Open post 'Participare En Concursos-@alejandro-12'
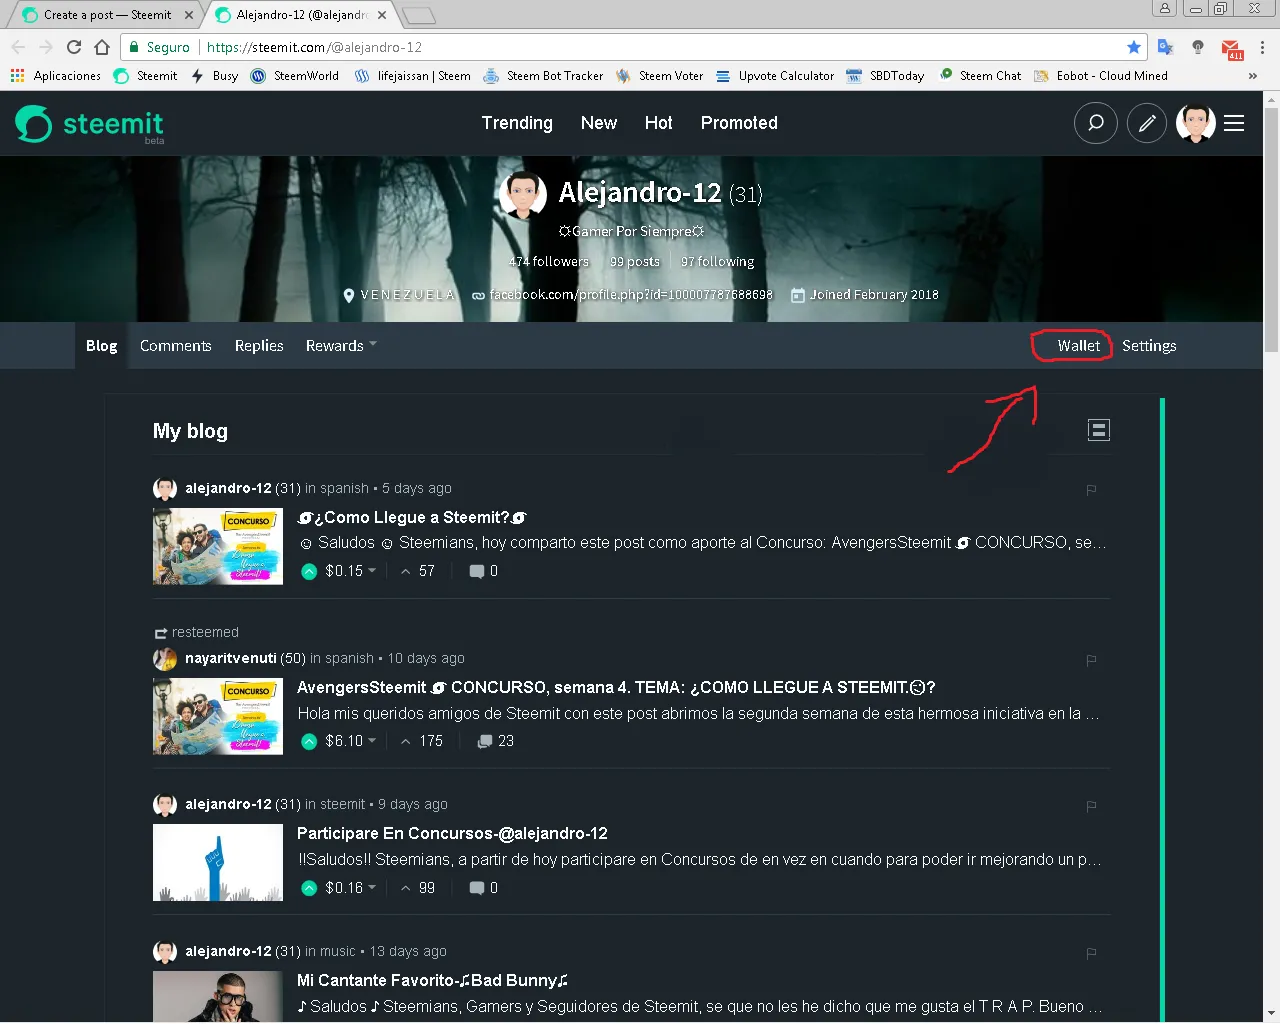 point(452,834)
